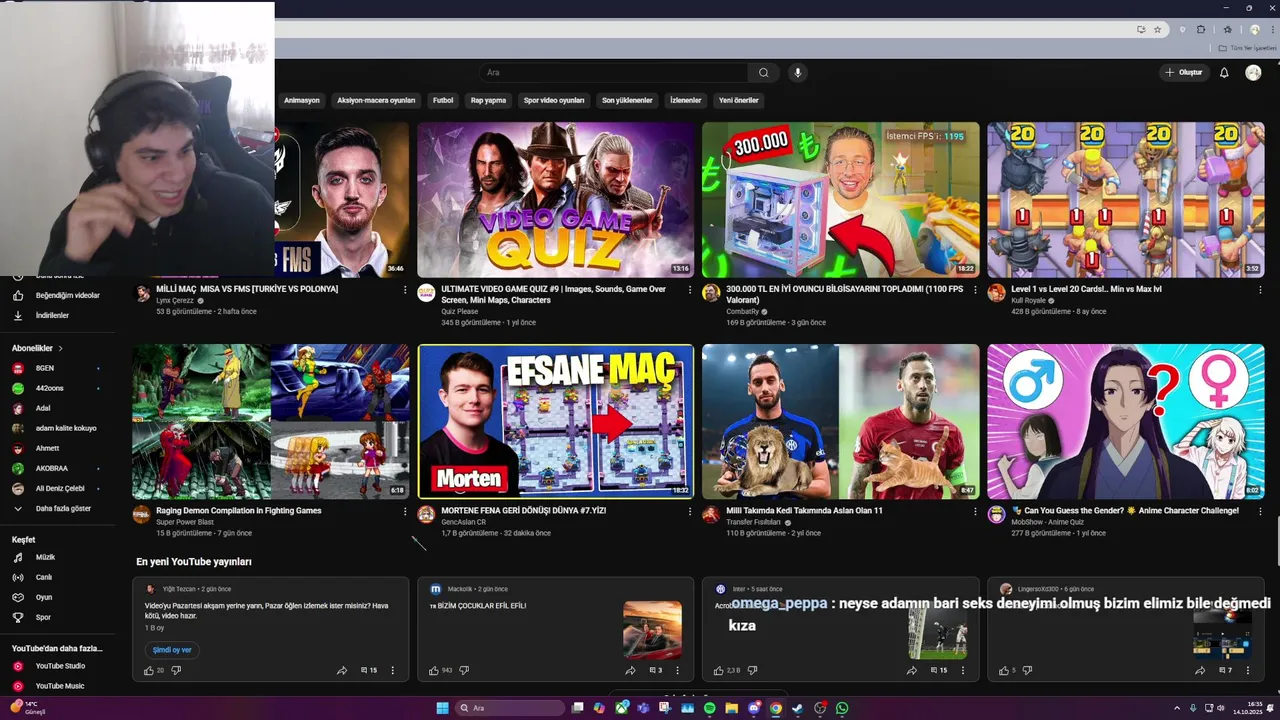Viewport: 1280px width, 720px height.
Task: Open Spotify from the taskbar
Action: tap(709, 708)
